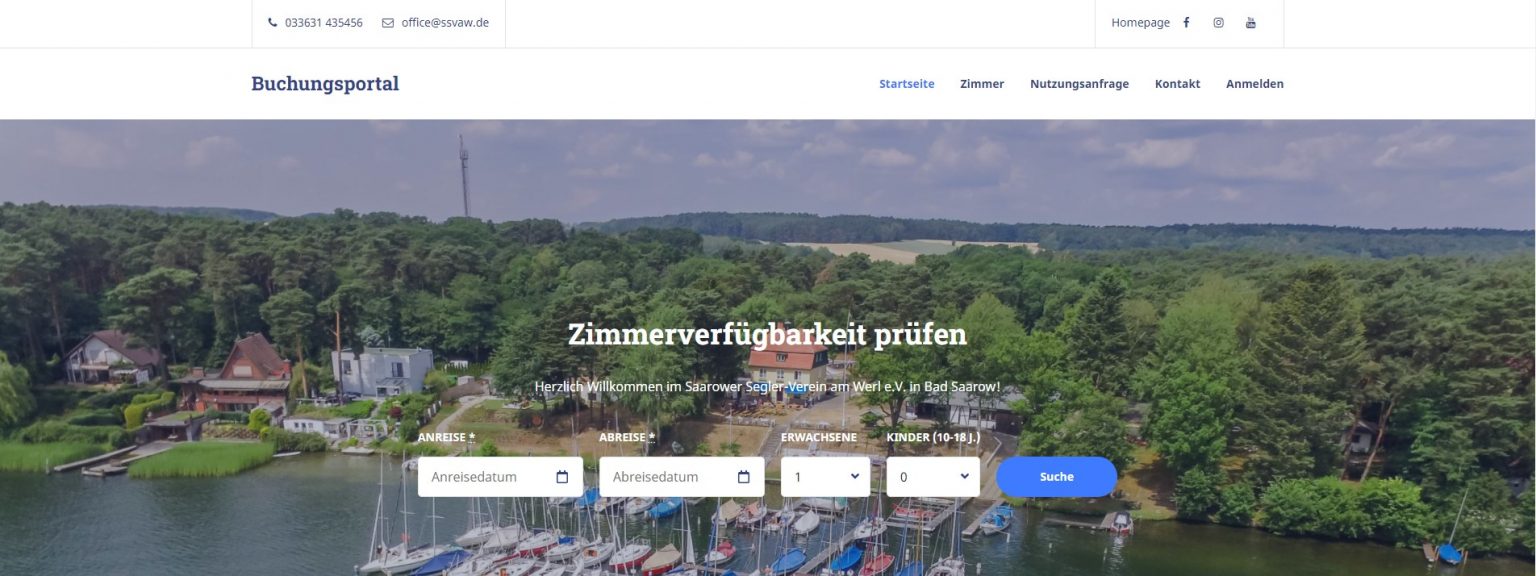Follow the Homepage link in top bar
This screenshot has width=1536, height=576.
pos(1140,23)
